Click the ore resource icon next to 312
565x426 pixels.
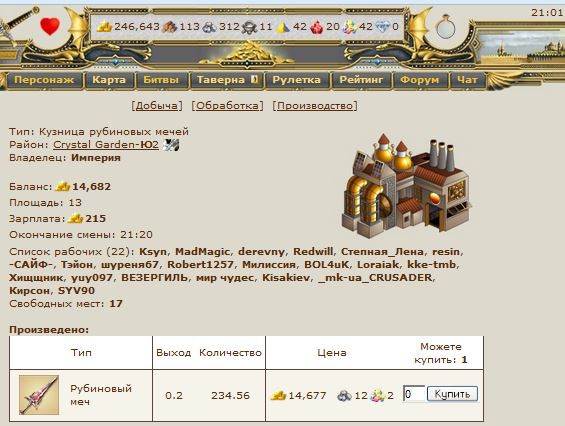click(209, 27)
